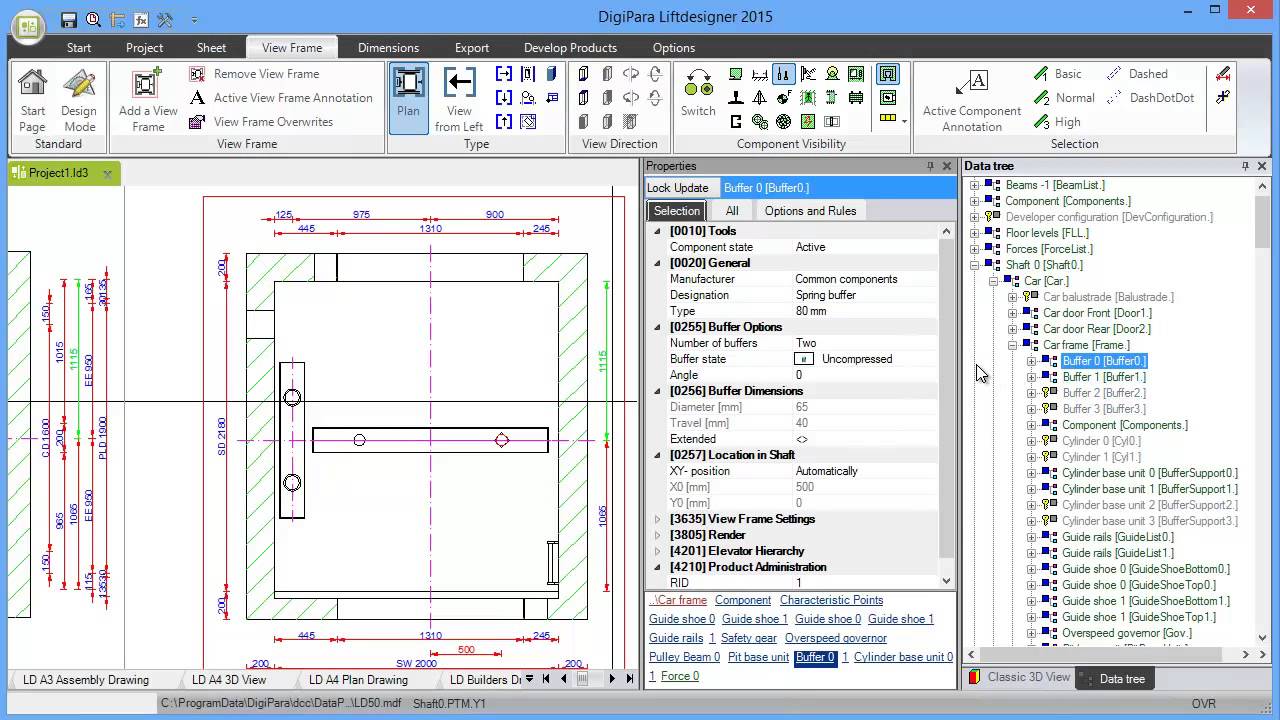Image resolution: width=1280 pixels, height=720 pixels.
Task: Select the Plan view type
Action: (408, 98)
